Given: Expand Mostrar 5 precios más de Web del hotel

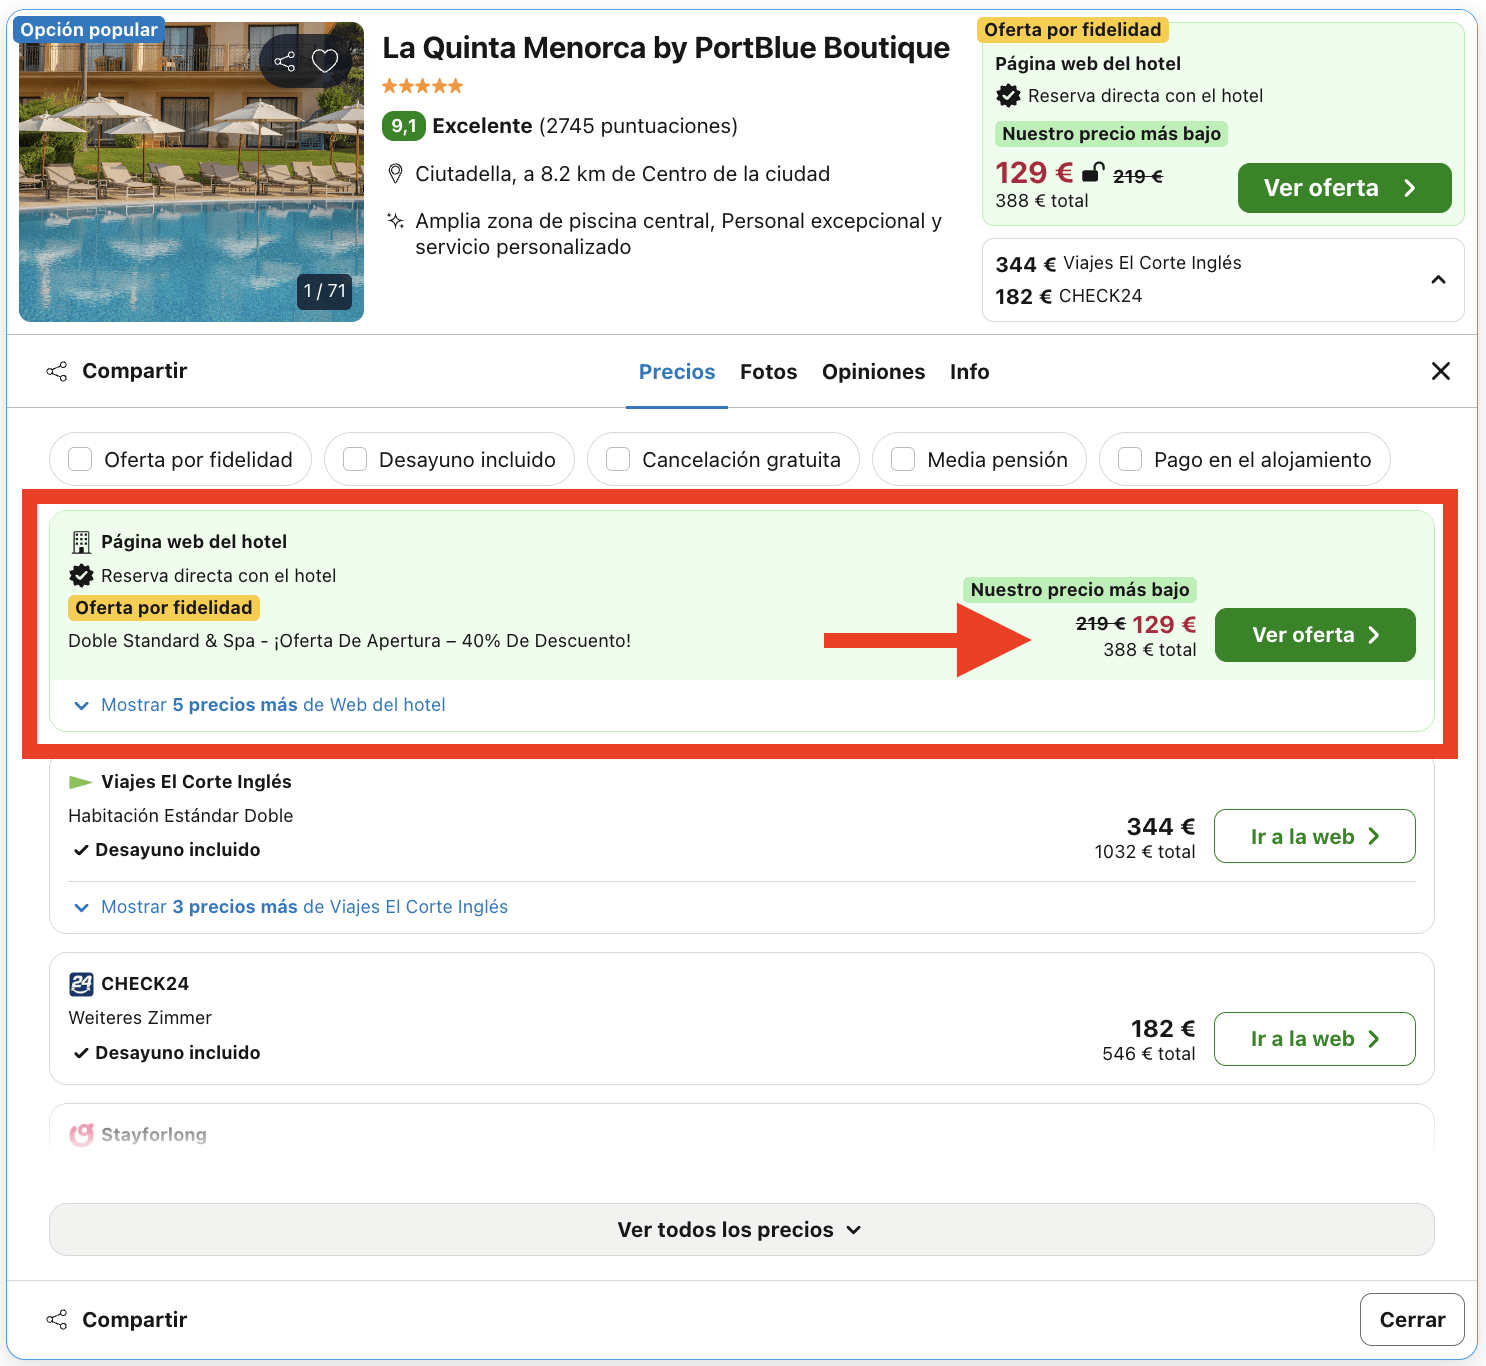Looking at the screenshot, I should pos(272,704).
